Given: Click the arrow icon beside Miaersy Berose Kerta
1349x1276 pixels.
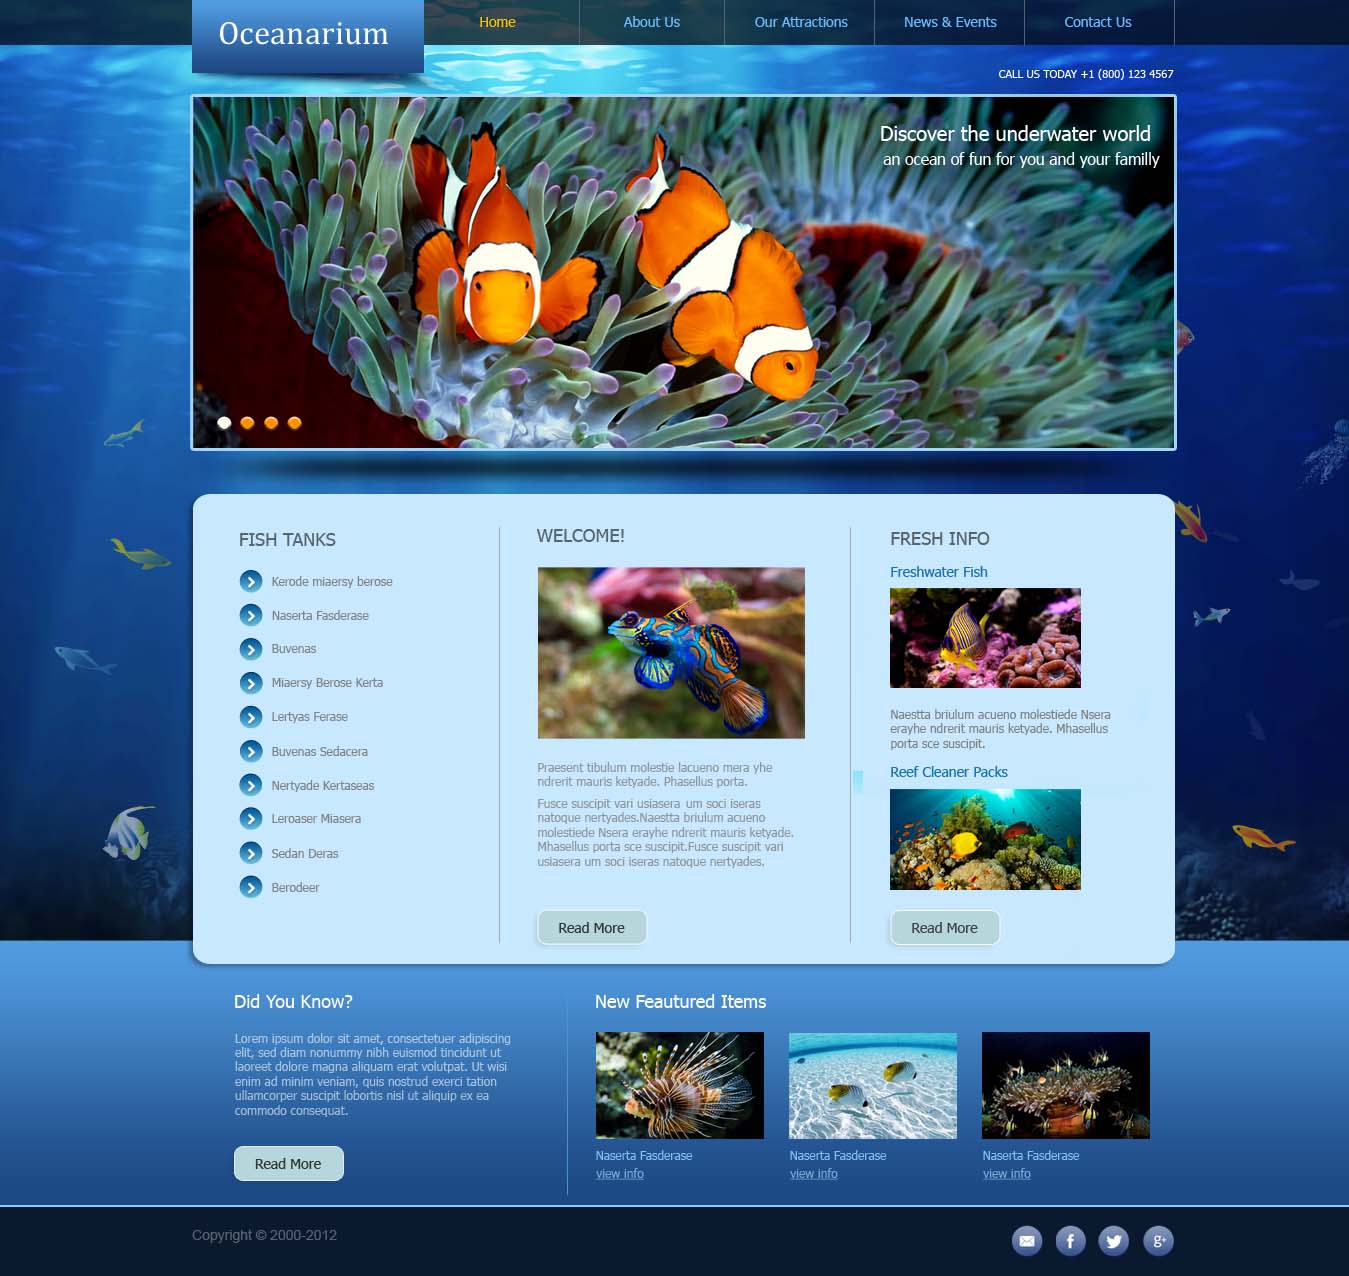Looking at the screenshot, I should tap(251, 683).
